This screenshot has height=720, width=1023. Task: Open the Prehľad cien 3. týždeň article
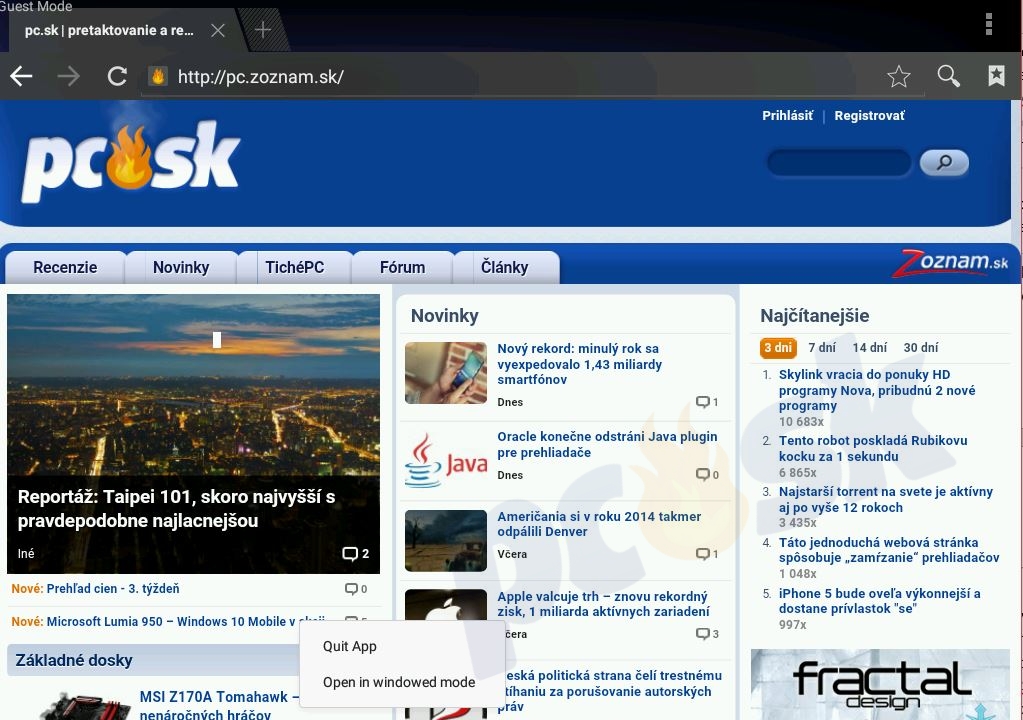click(113, 589)
